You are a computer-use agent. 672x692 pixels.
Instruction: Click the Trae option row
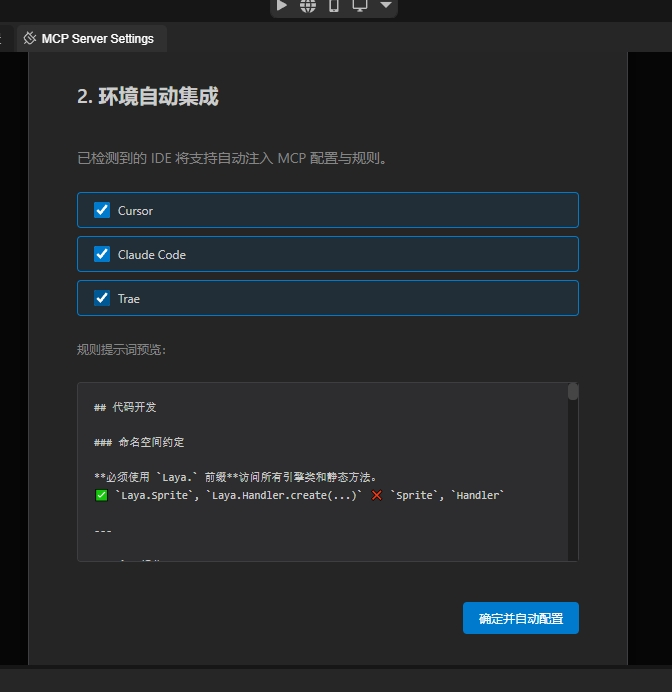coord(328,298)
